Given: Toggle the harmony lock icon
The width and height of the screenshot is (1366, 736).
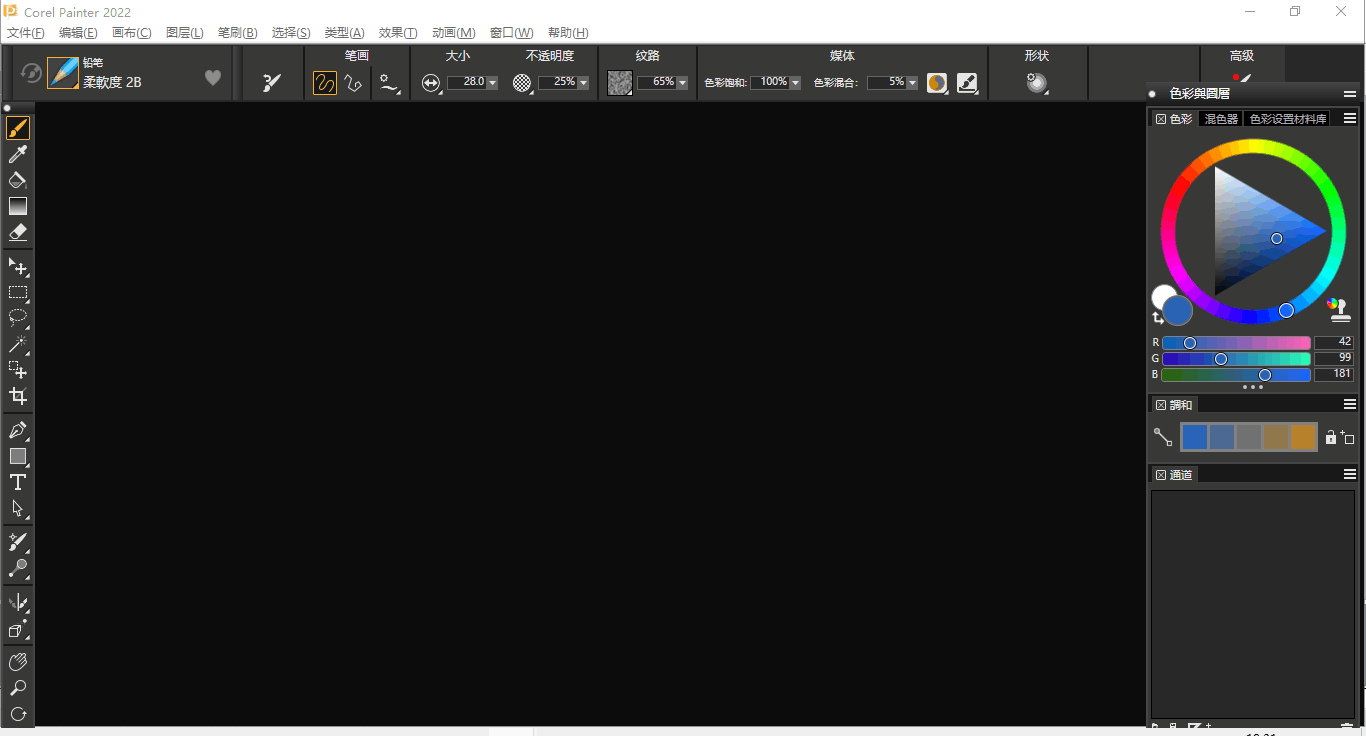Looking at the screenshot, I should pyautogui.click(x=1330, y=437).
